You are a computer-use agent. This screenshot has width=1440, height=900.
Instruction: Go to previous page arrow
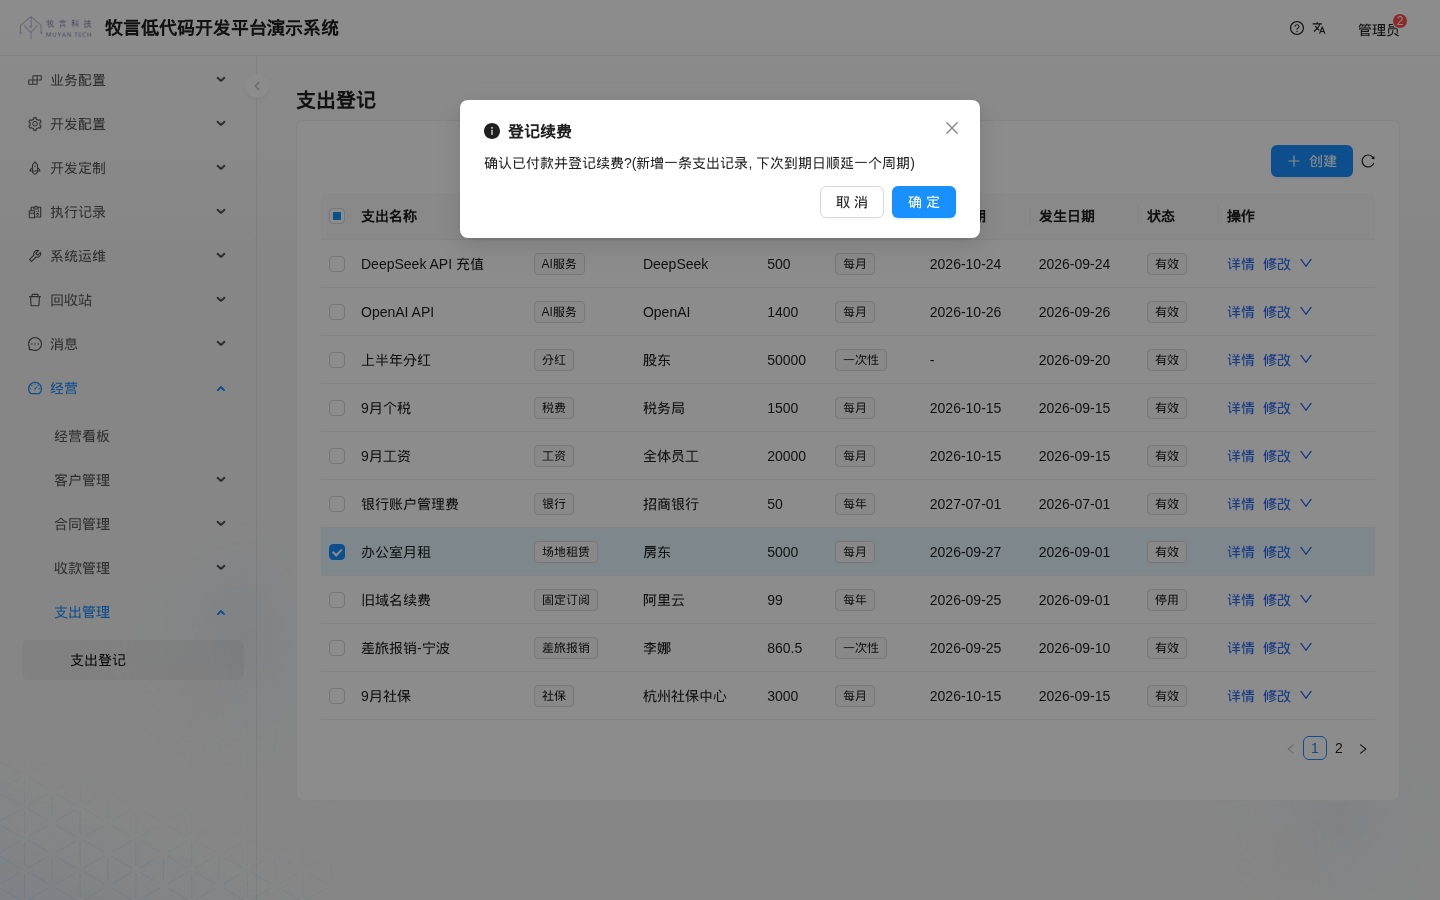pos(1291,749)
